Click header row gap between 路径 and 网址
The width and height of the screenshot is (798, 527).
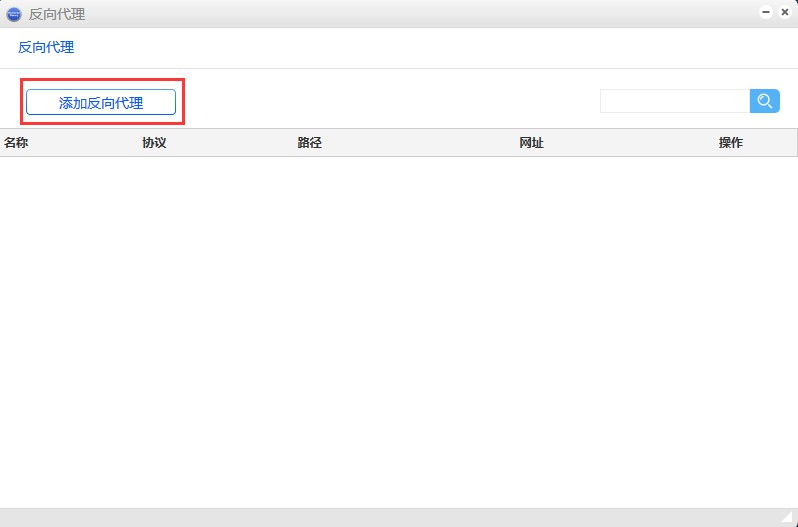[420, 143]
